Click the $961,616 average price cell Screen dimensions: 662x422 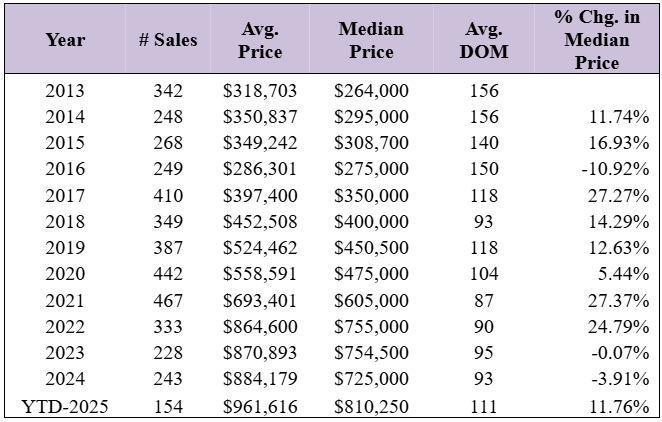tap(261, 406)
